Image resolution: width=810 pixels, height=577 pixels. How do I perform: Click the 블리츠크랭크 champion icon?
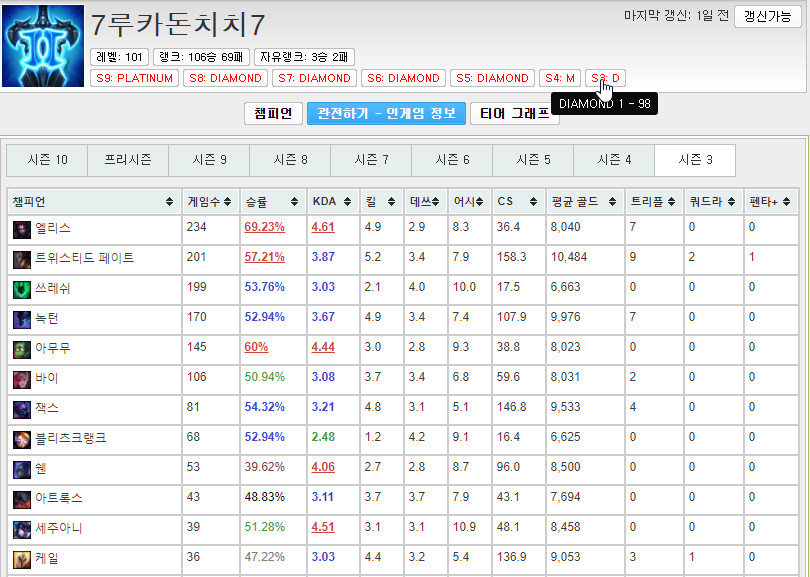click(22, 439)
